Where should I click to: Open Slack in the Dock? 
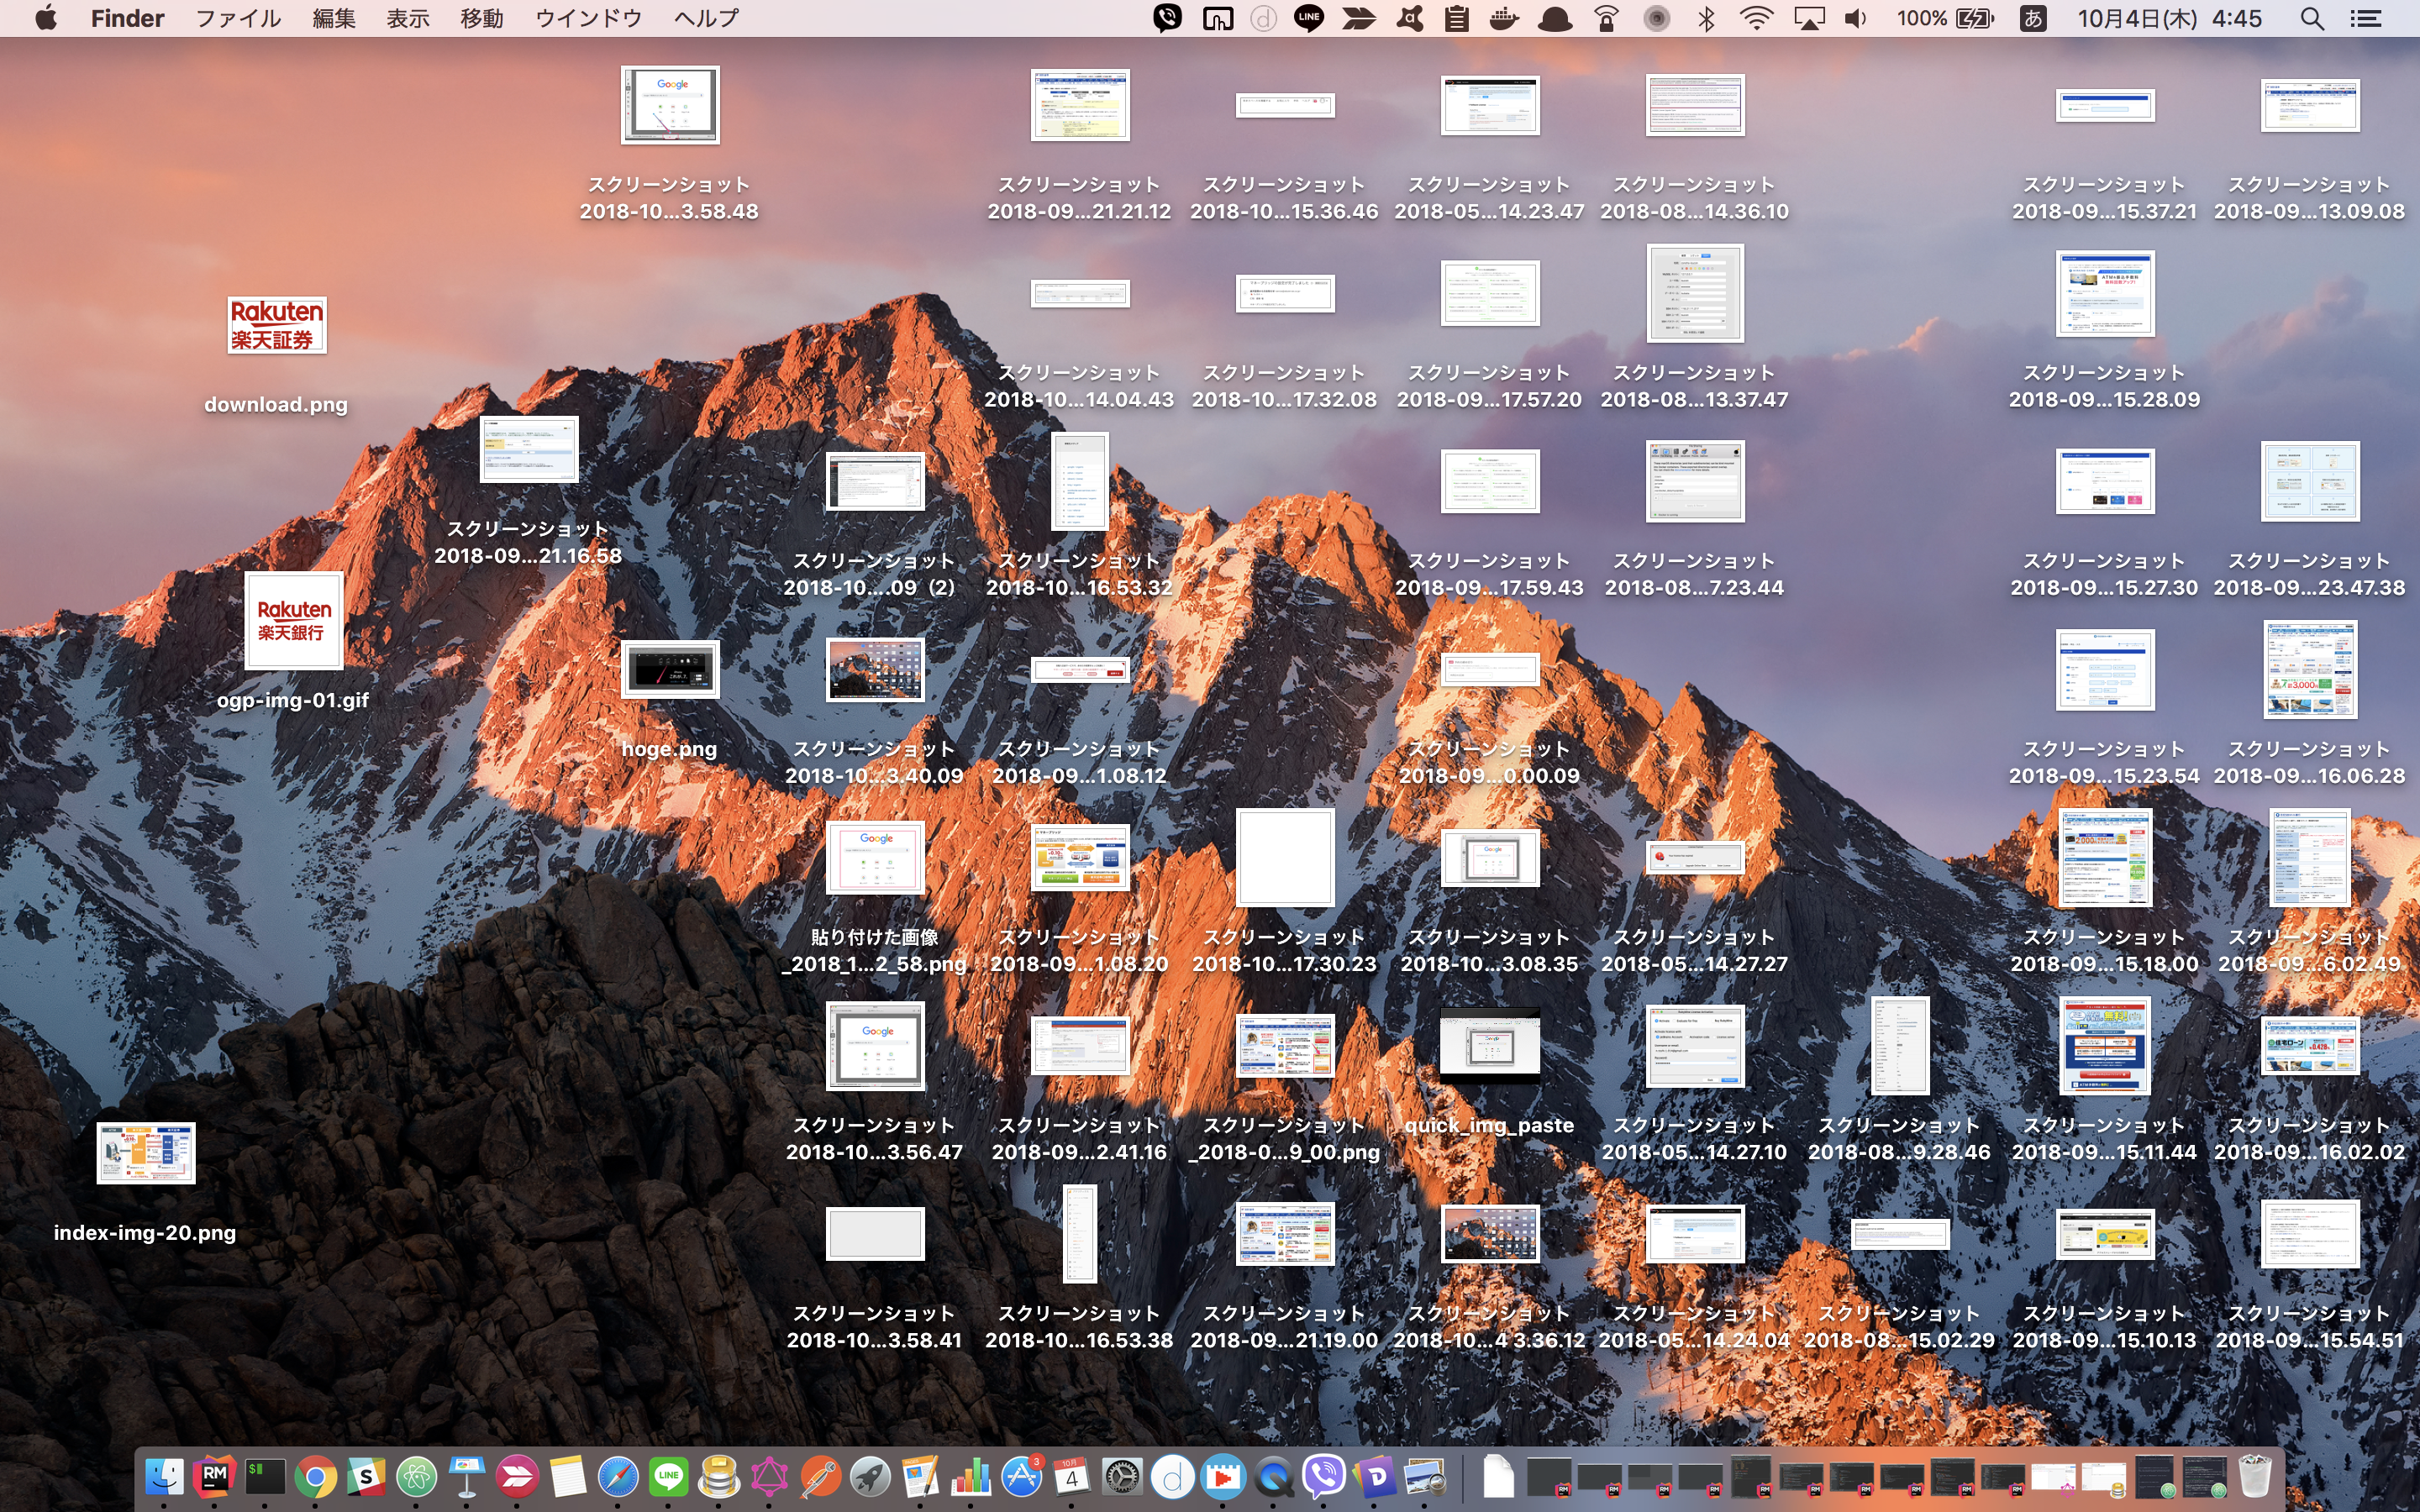tap(366, 1477)
